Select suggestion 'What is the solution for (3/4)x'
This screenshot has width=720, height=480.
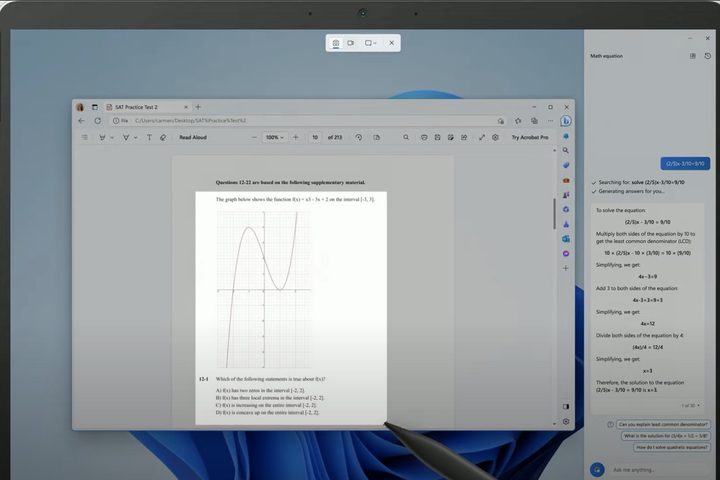666,436
